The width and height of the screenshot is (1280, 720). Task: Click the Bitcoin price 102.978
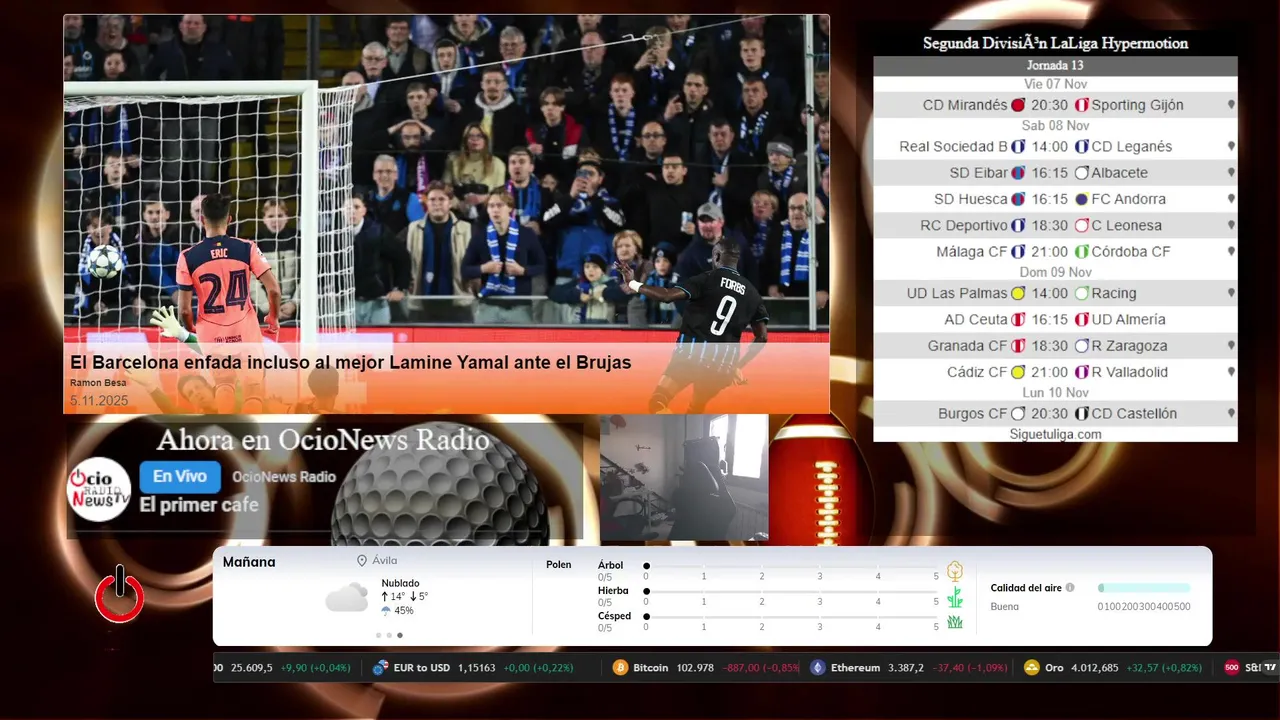point(695,667)
